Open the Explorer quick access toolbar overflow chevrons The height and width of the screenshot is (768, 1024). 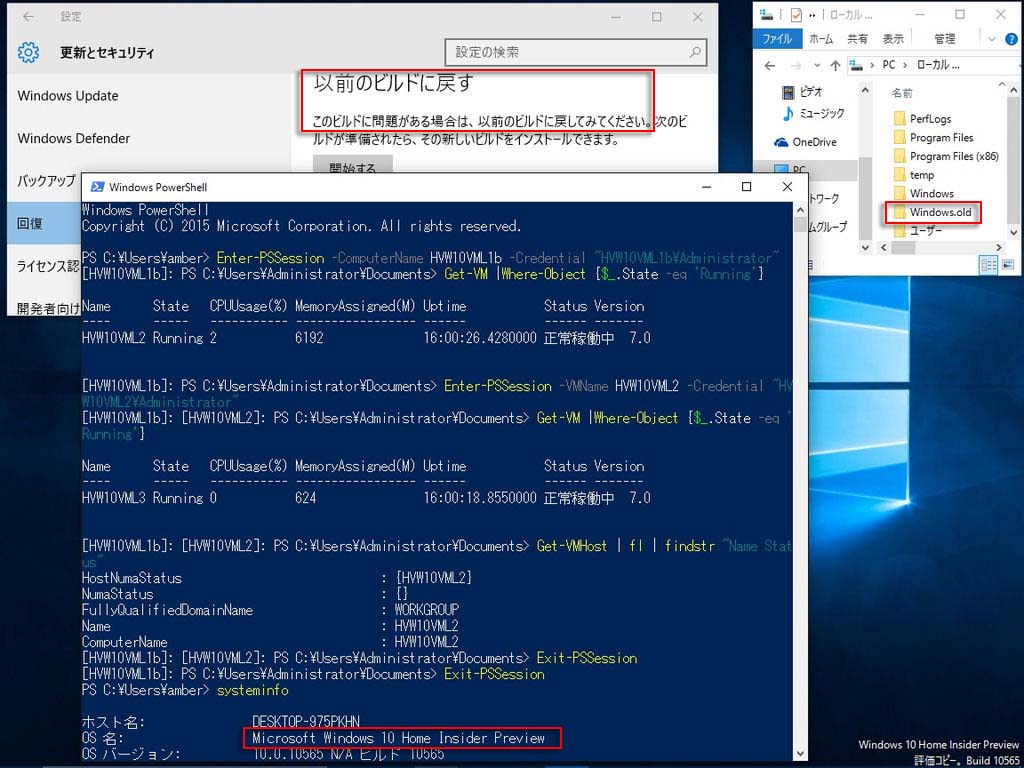click(x=812, y=14)
